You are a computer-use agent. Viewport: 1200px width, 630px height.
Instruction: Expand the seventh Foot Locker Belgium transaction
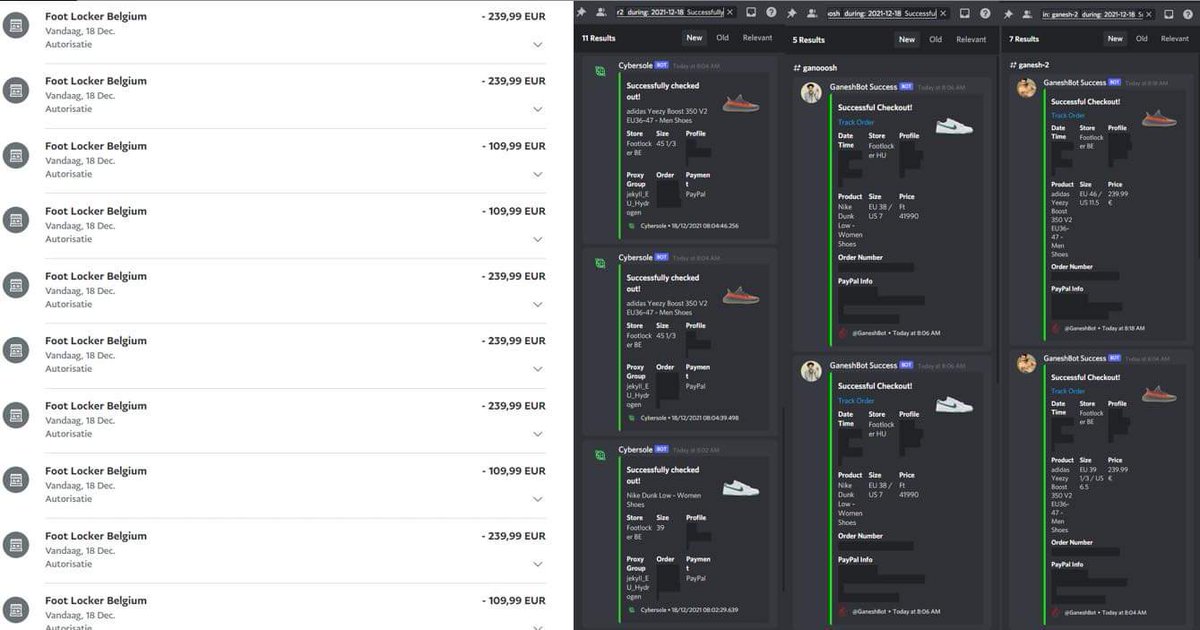pos(538,435)
